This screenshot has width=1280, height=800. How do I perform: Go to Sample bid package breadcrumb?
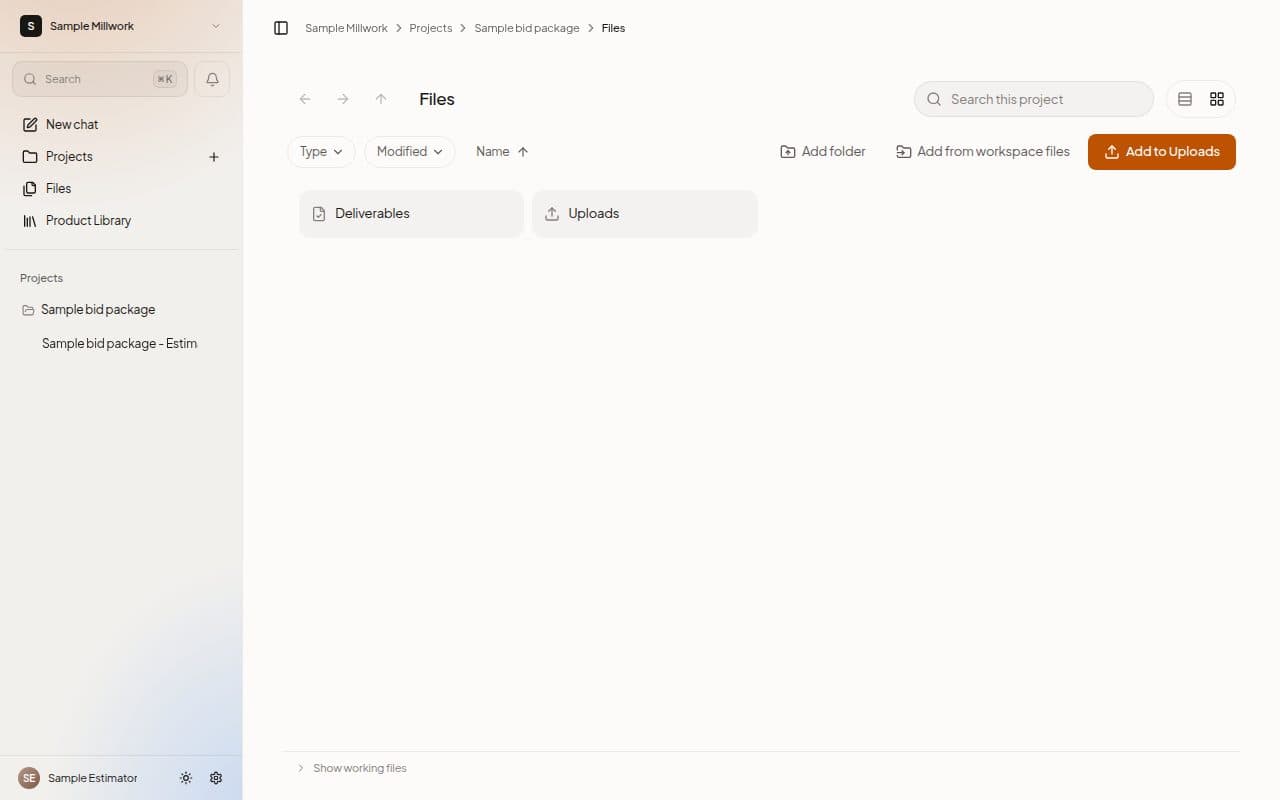tap(527, 28)
